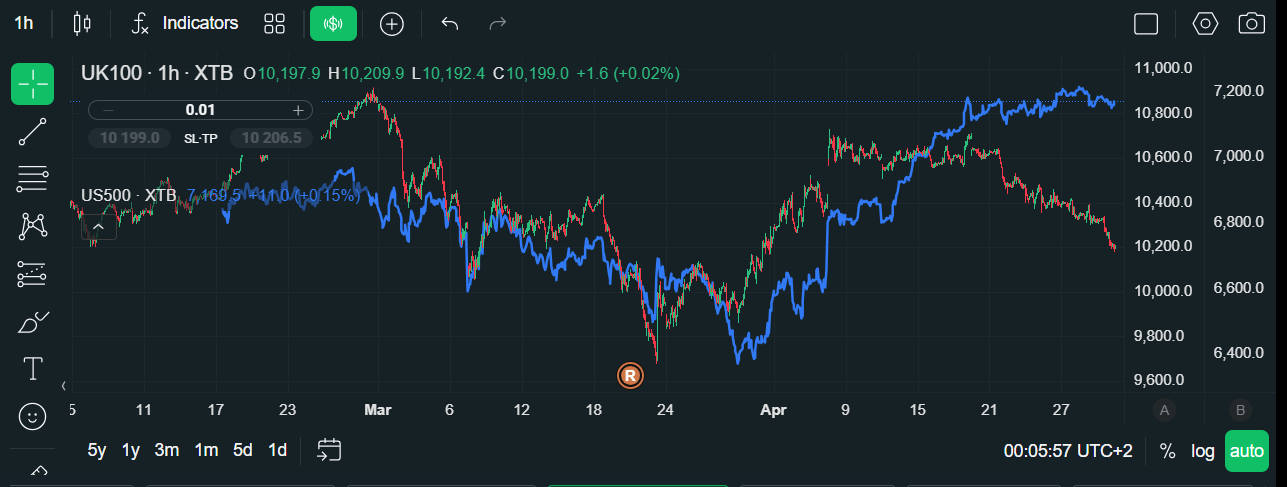
Task: Click the Mar label on time axis
Action: [x=377, y=409]
